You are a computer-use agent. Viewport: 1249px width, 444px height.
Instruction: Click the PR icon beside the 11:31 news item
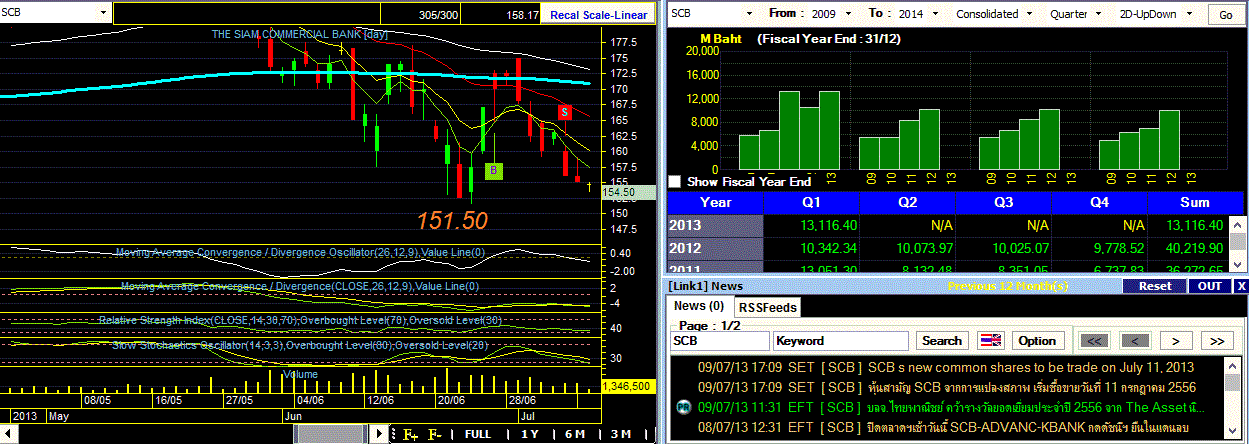point(682,407)
